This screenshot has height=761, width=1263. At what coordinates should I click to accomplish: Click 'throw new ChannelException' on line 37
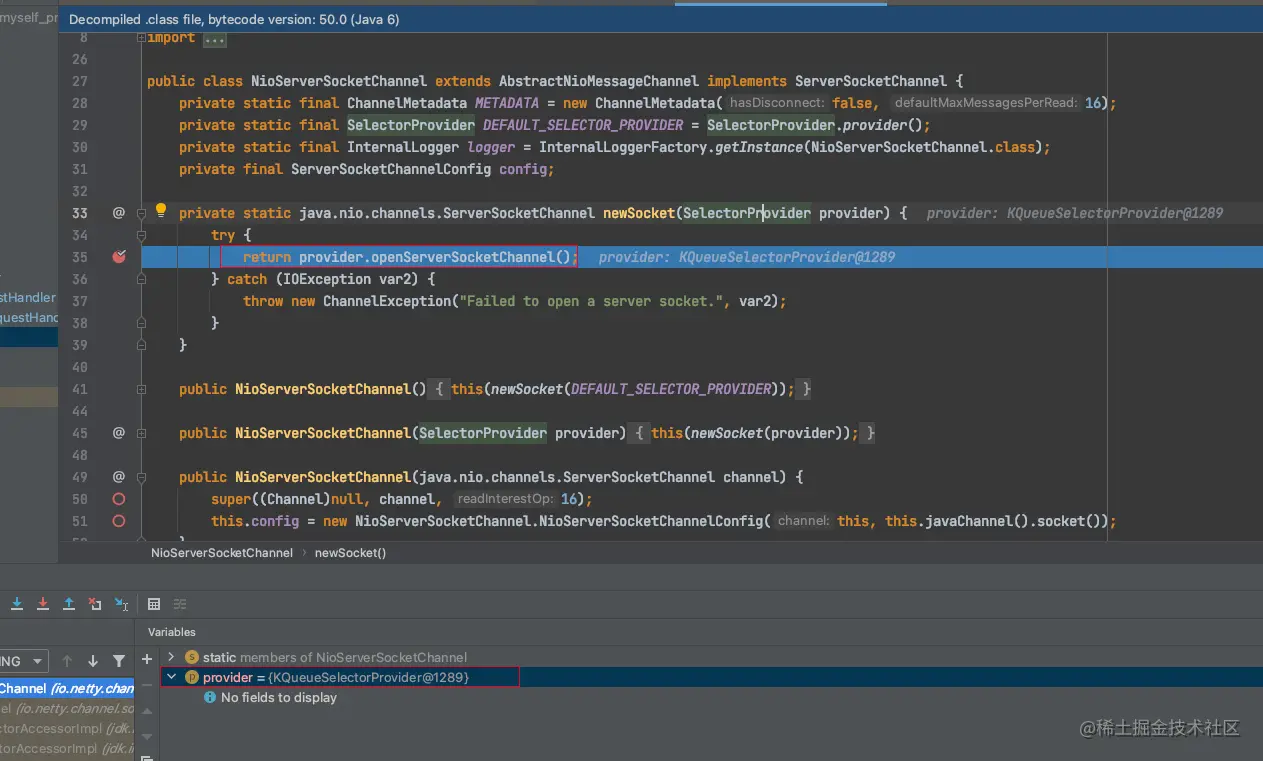347,301
